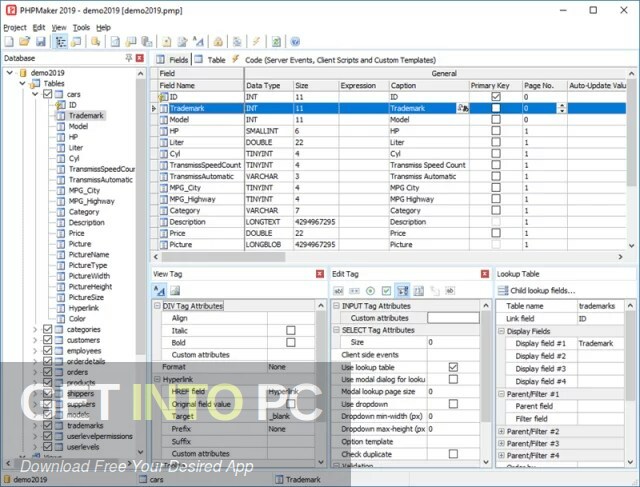Uncheck the categories table checkbox in tree
The image size is (640, 487).
click(47, 329)
